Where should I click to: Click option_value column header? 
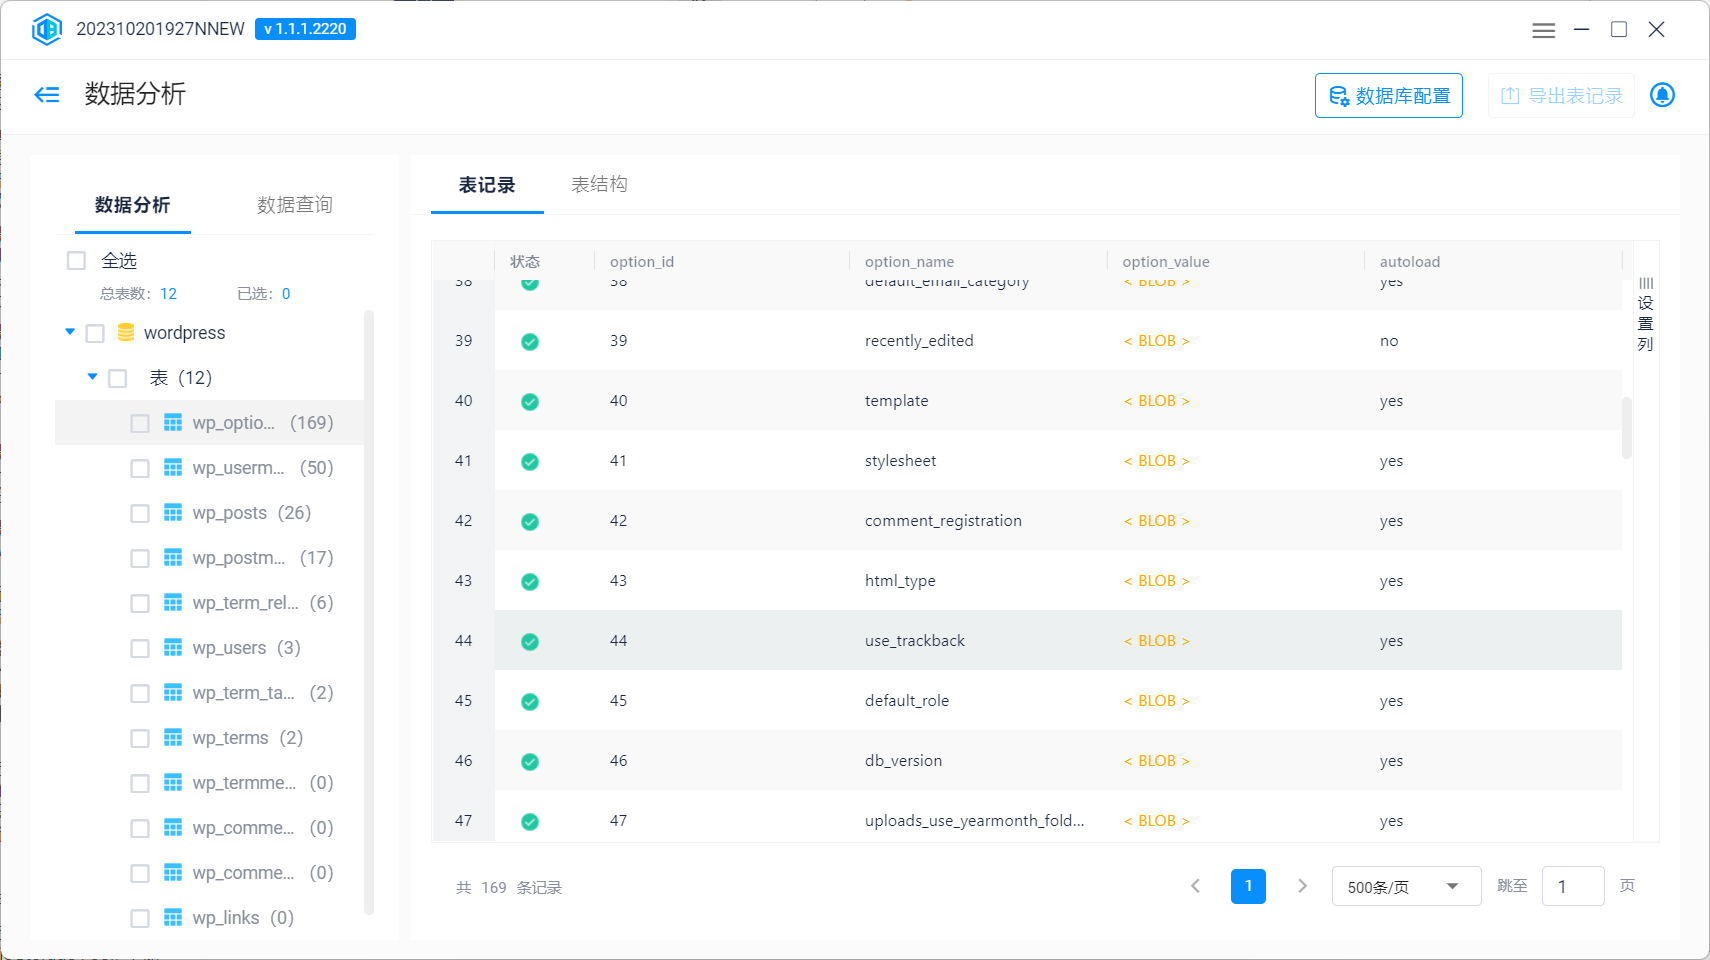pyautogui.click(x=1166, y=262)
